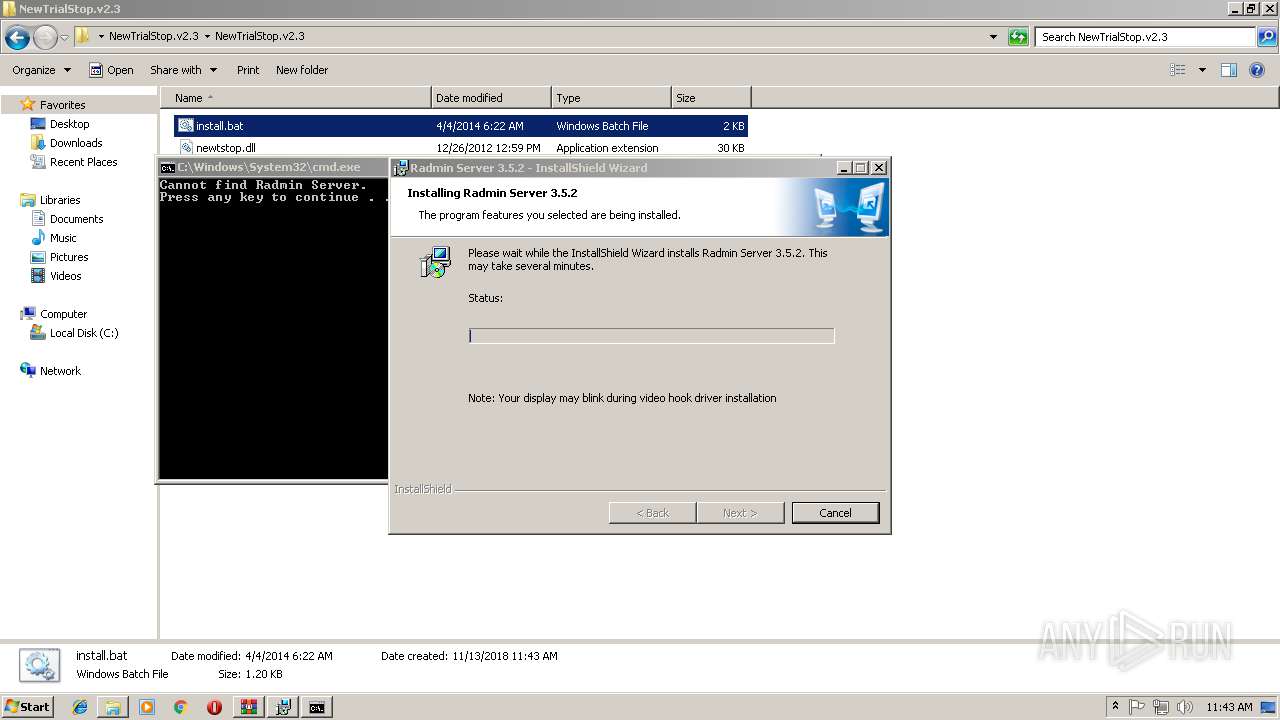This screenshot has width=1280, height=720.
Task: Select Favorites in the navigation pane
Action: point(62,105)
